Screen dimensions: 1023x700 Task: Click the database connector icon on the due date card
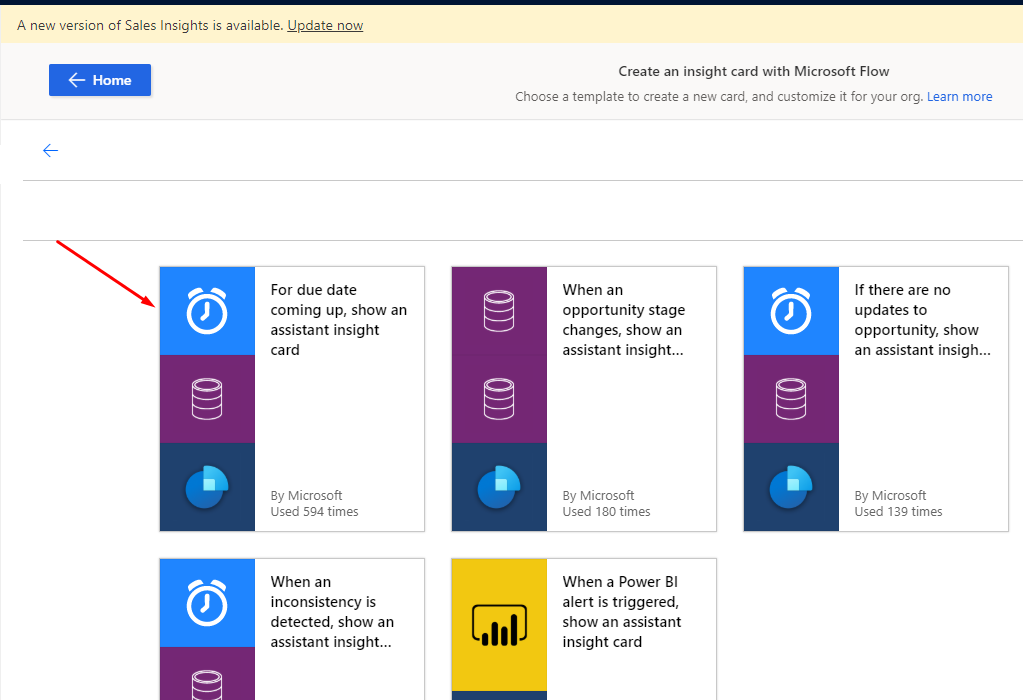[207, 398]
